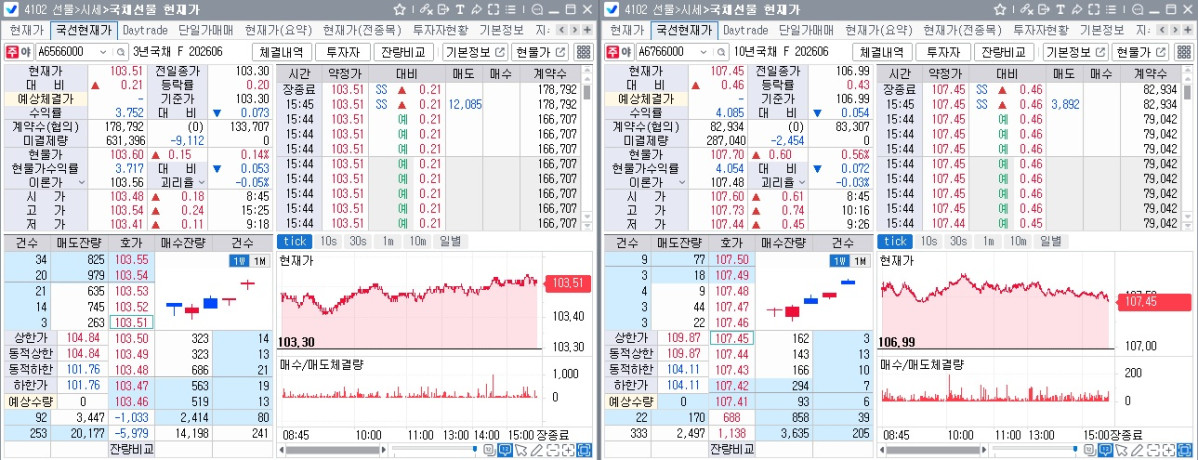The image size is (1198, 460).
Task: Click zoom-in frame icon under right chart
Action: [1169, 450]
